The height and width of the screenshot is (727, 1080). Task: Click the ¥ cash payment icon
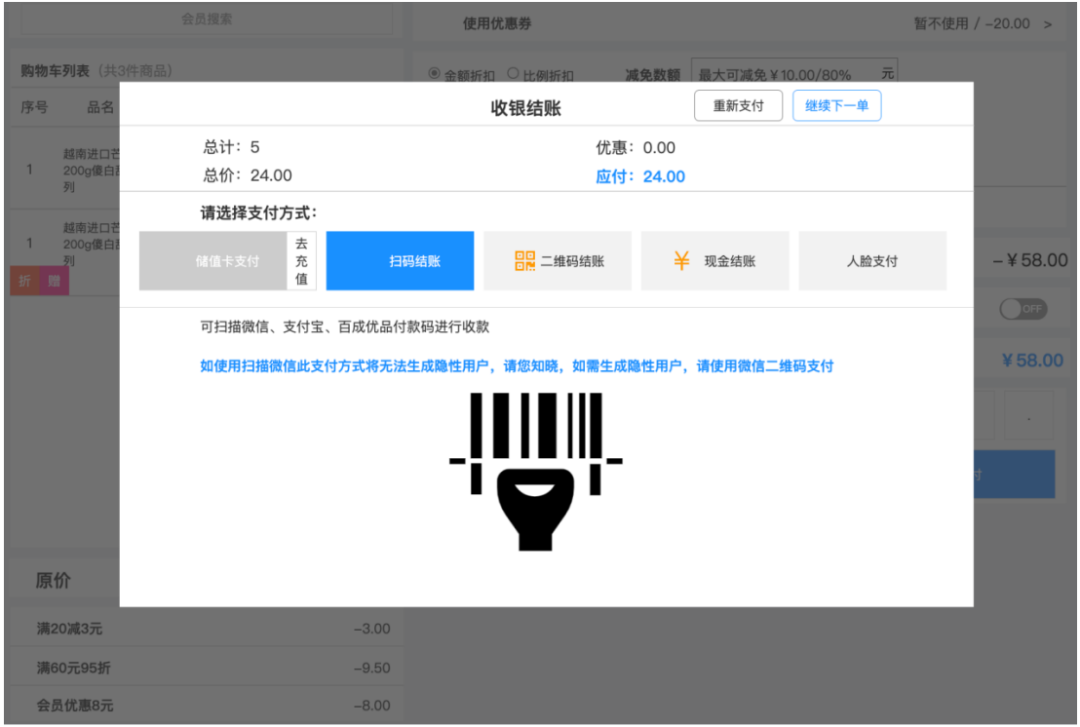click(x=683, y=260)
